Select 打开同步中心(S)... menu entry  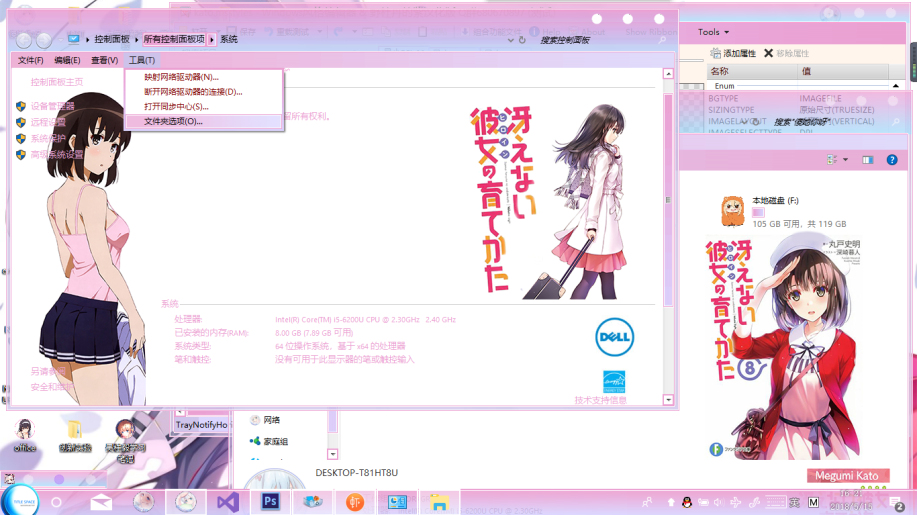pyautogui.click(x=204, y=106)
